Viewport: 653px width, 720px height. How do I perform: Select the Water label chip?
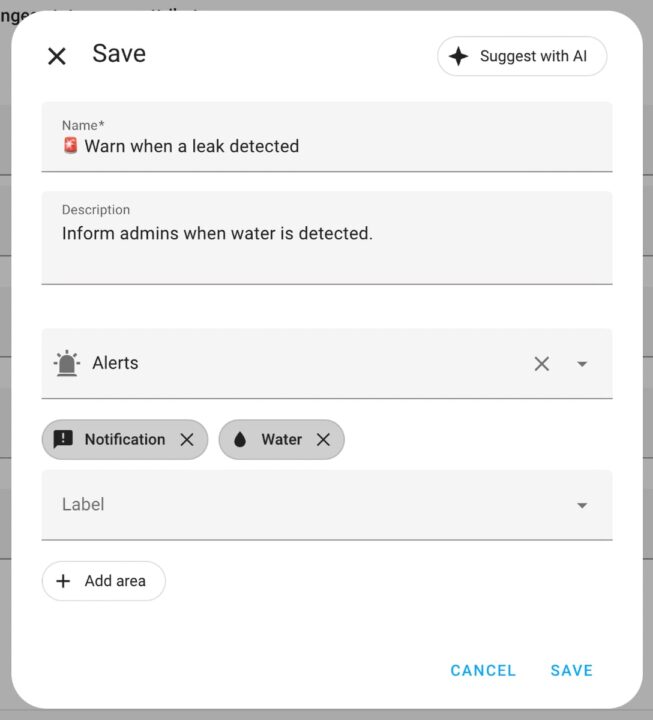(281, 439)
